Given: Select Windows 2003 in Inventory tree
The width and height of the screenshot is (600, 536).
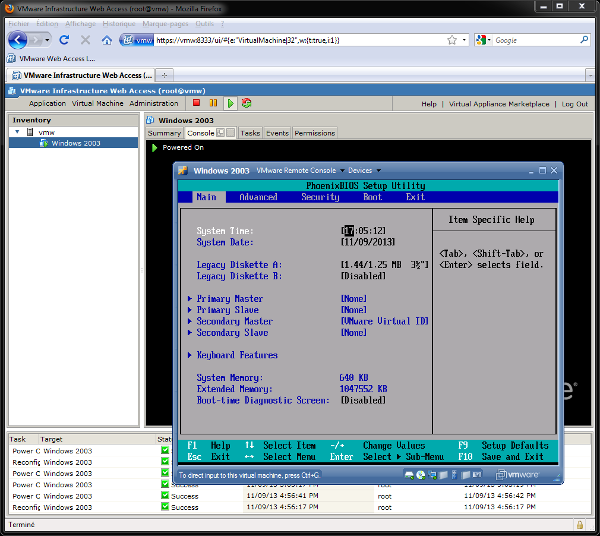Looking at the screenshot, I should click(x=73, y=143).
